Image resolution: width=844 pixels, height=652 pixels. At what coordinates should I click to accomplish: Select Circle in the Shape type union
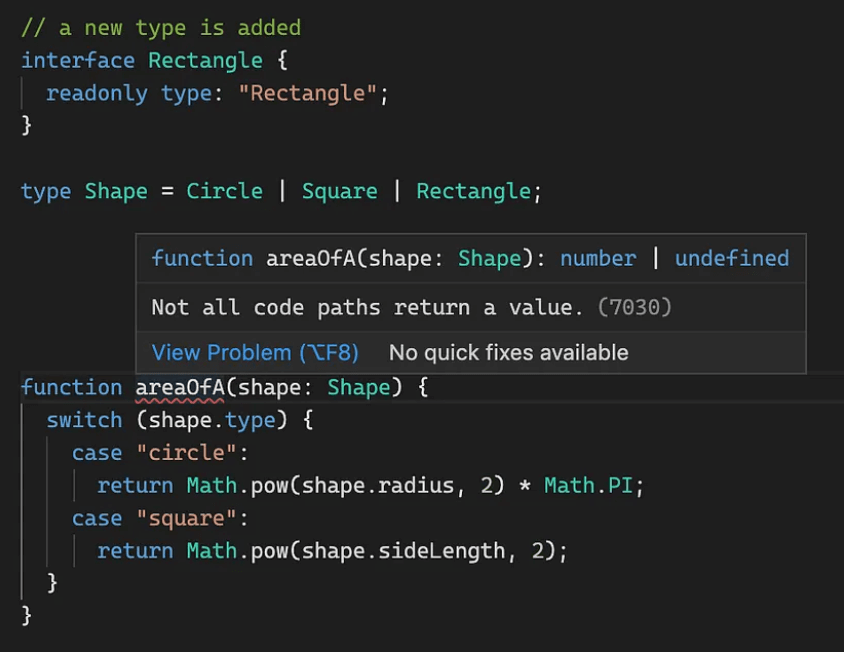224,191
